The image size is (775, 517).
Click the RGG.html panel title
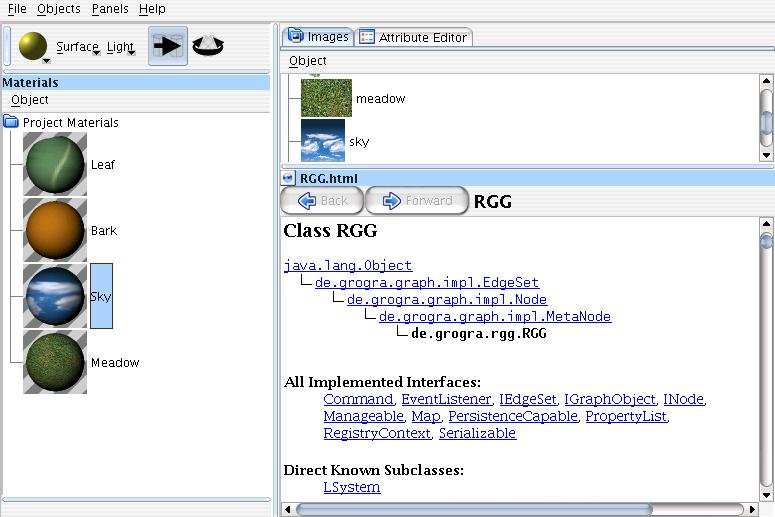tap(329, 178)
